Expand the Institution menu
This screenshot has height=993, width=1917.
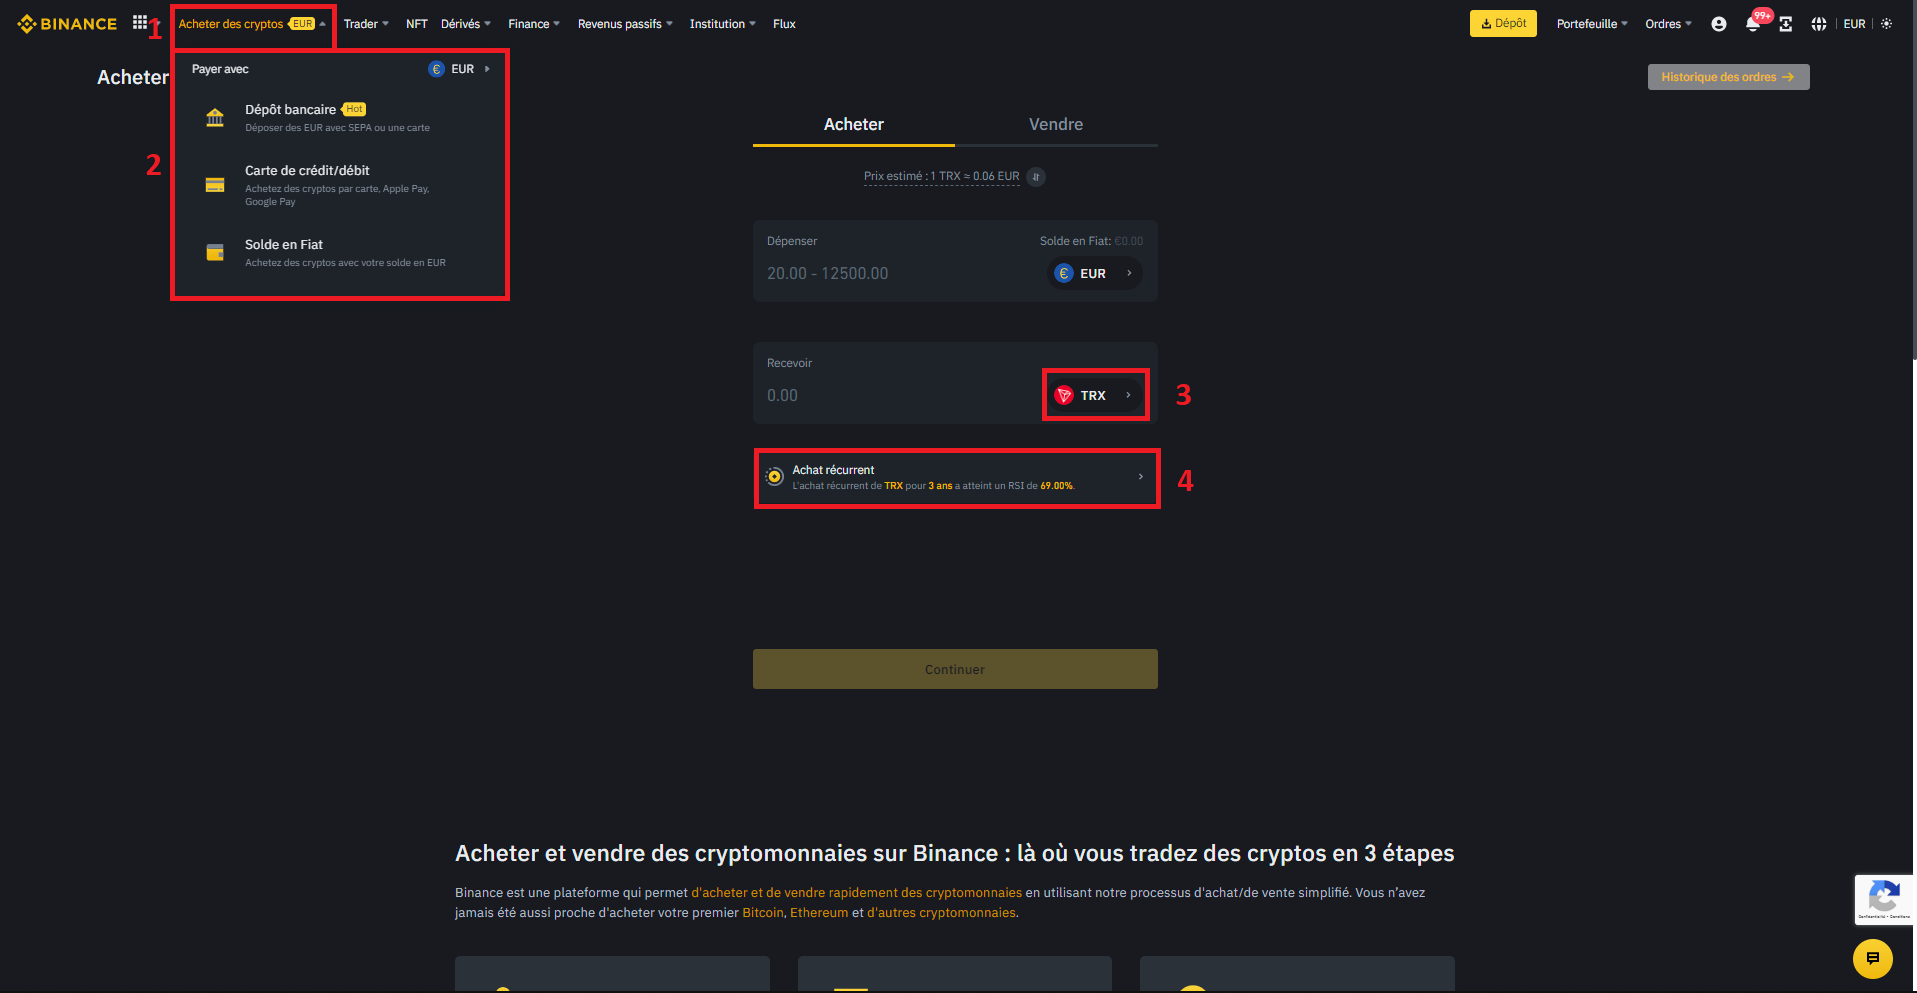point(722,24)
